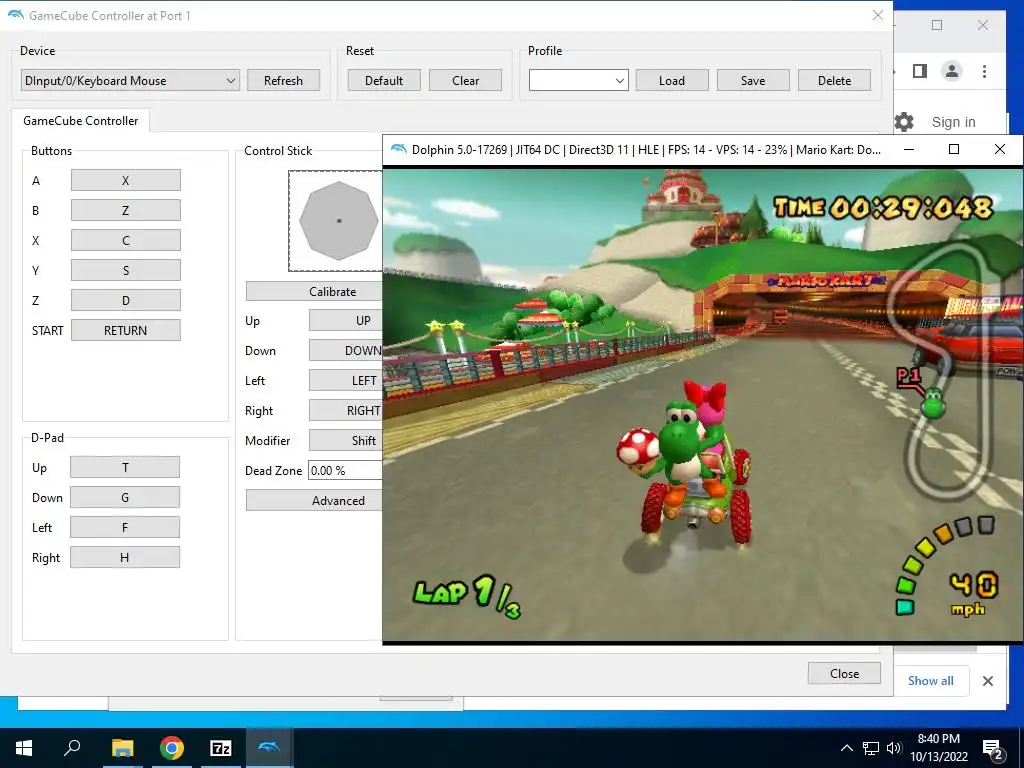Minimize the Dolphin game window
This screenshot has height=768, width=1024.
(x=908, y=150)
